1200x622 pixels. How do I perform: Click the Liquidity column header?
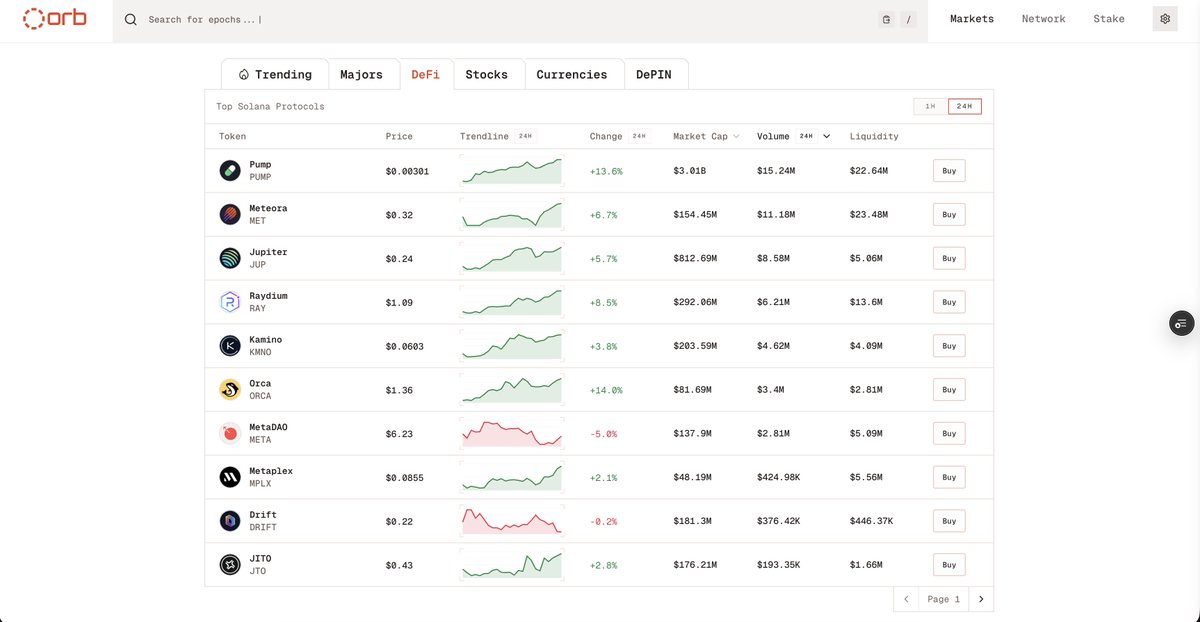[x=874, y=136]
